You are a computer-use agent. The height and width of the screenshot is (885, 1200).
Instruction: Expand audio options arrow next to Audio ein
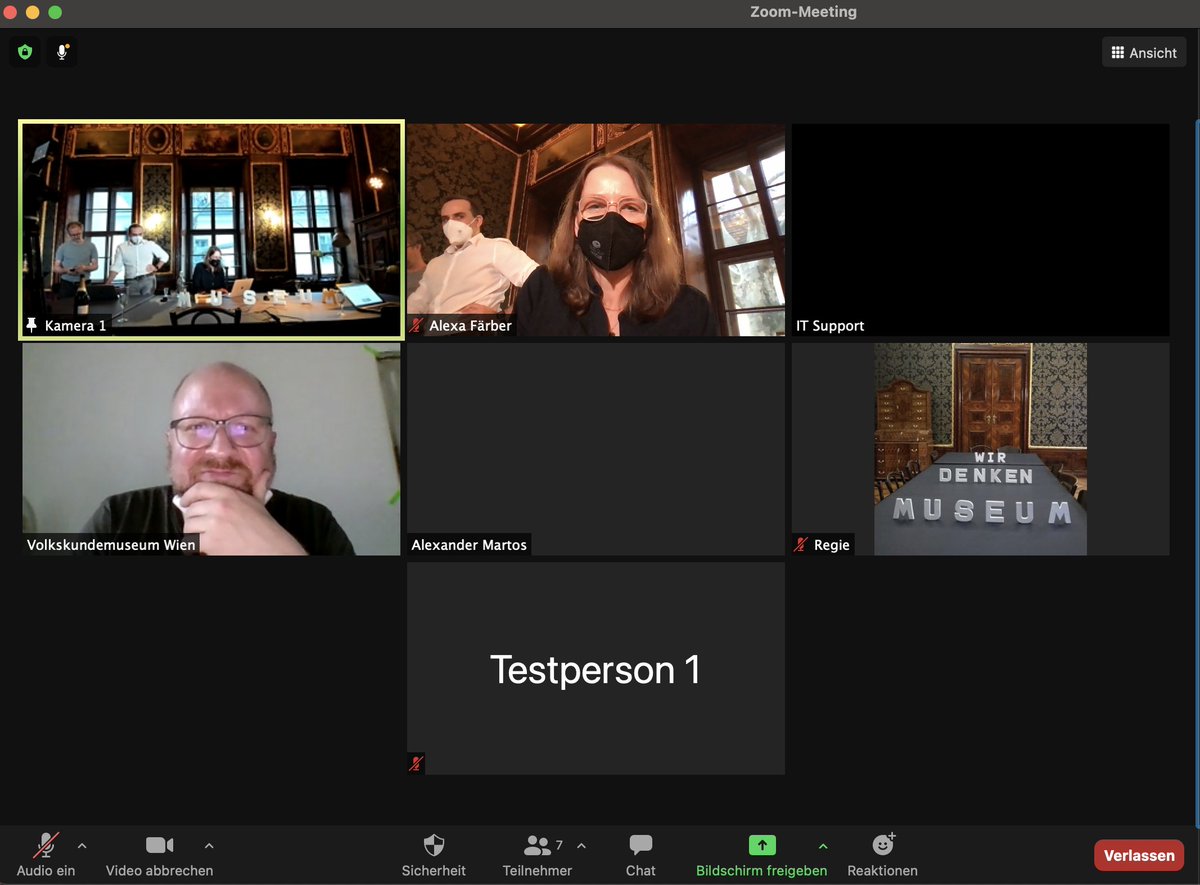tap(82, 846)
